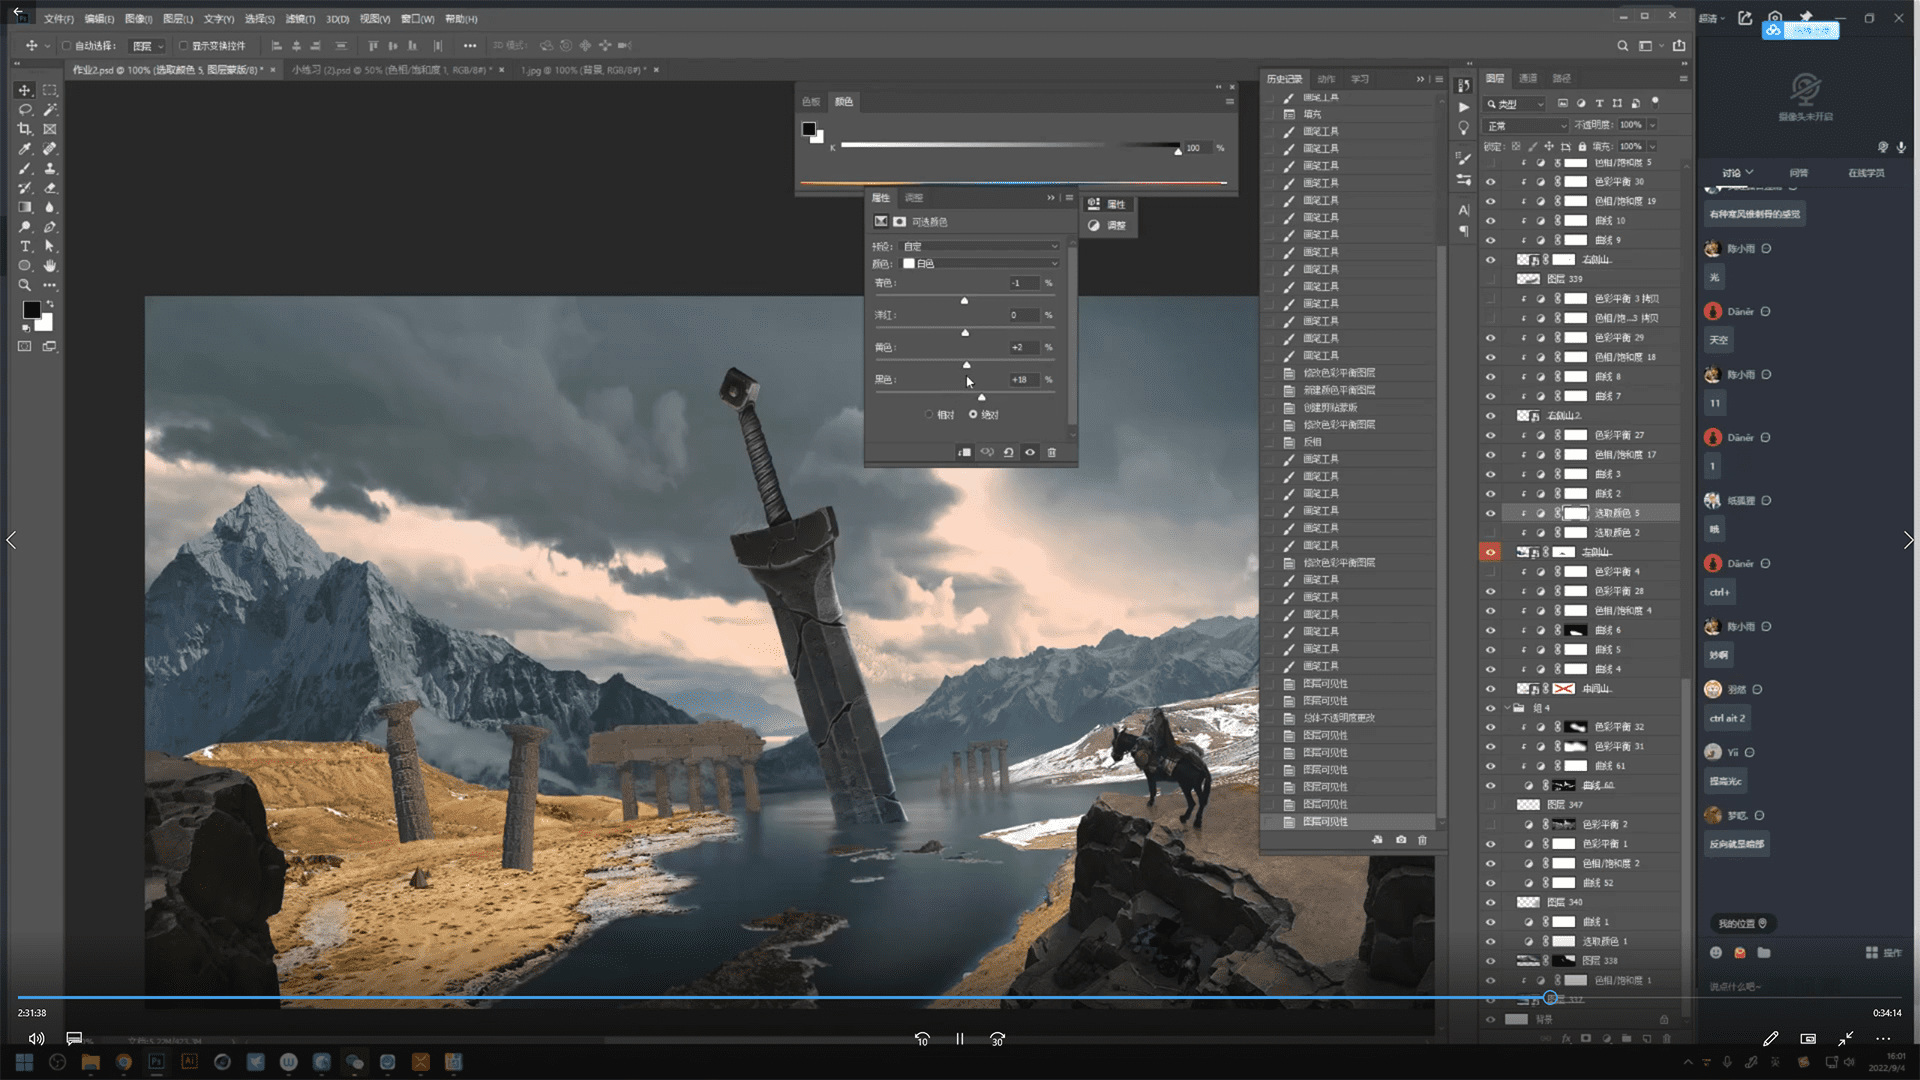
Task: Open the blend mode 正常 dropdown
Action: click(x=1527, y=126)
